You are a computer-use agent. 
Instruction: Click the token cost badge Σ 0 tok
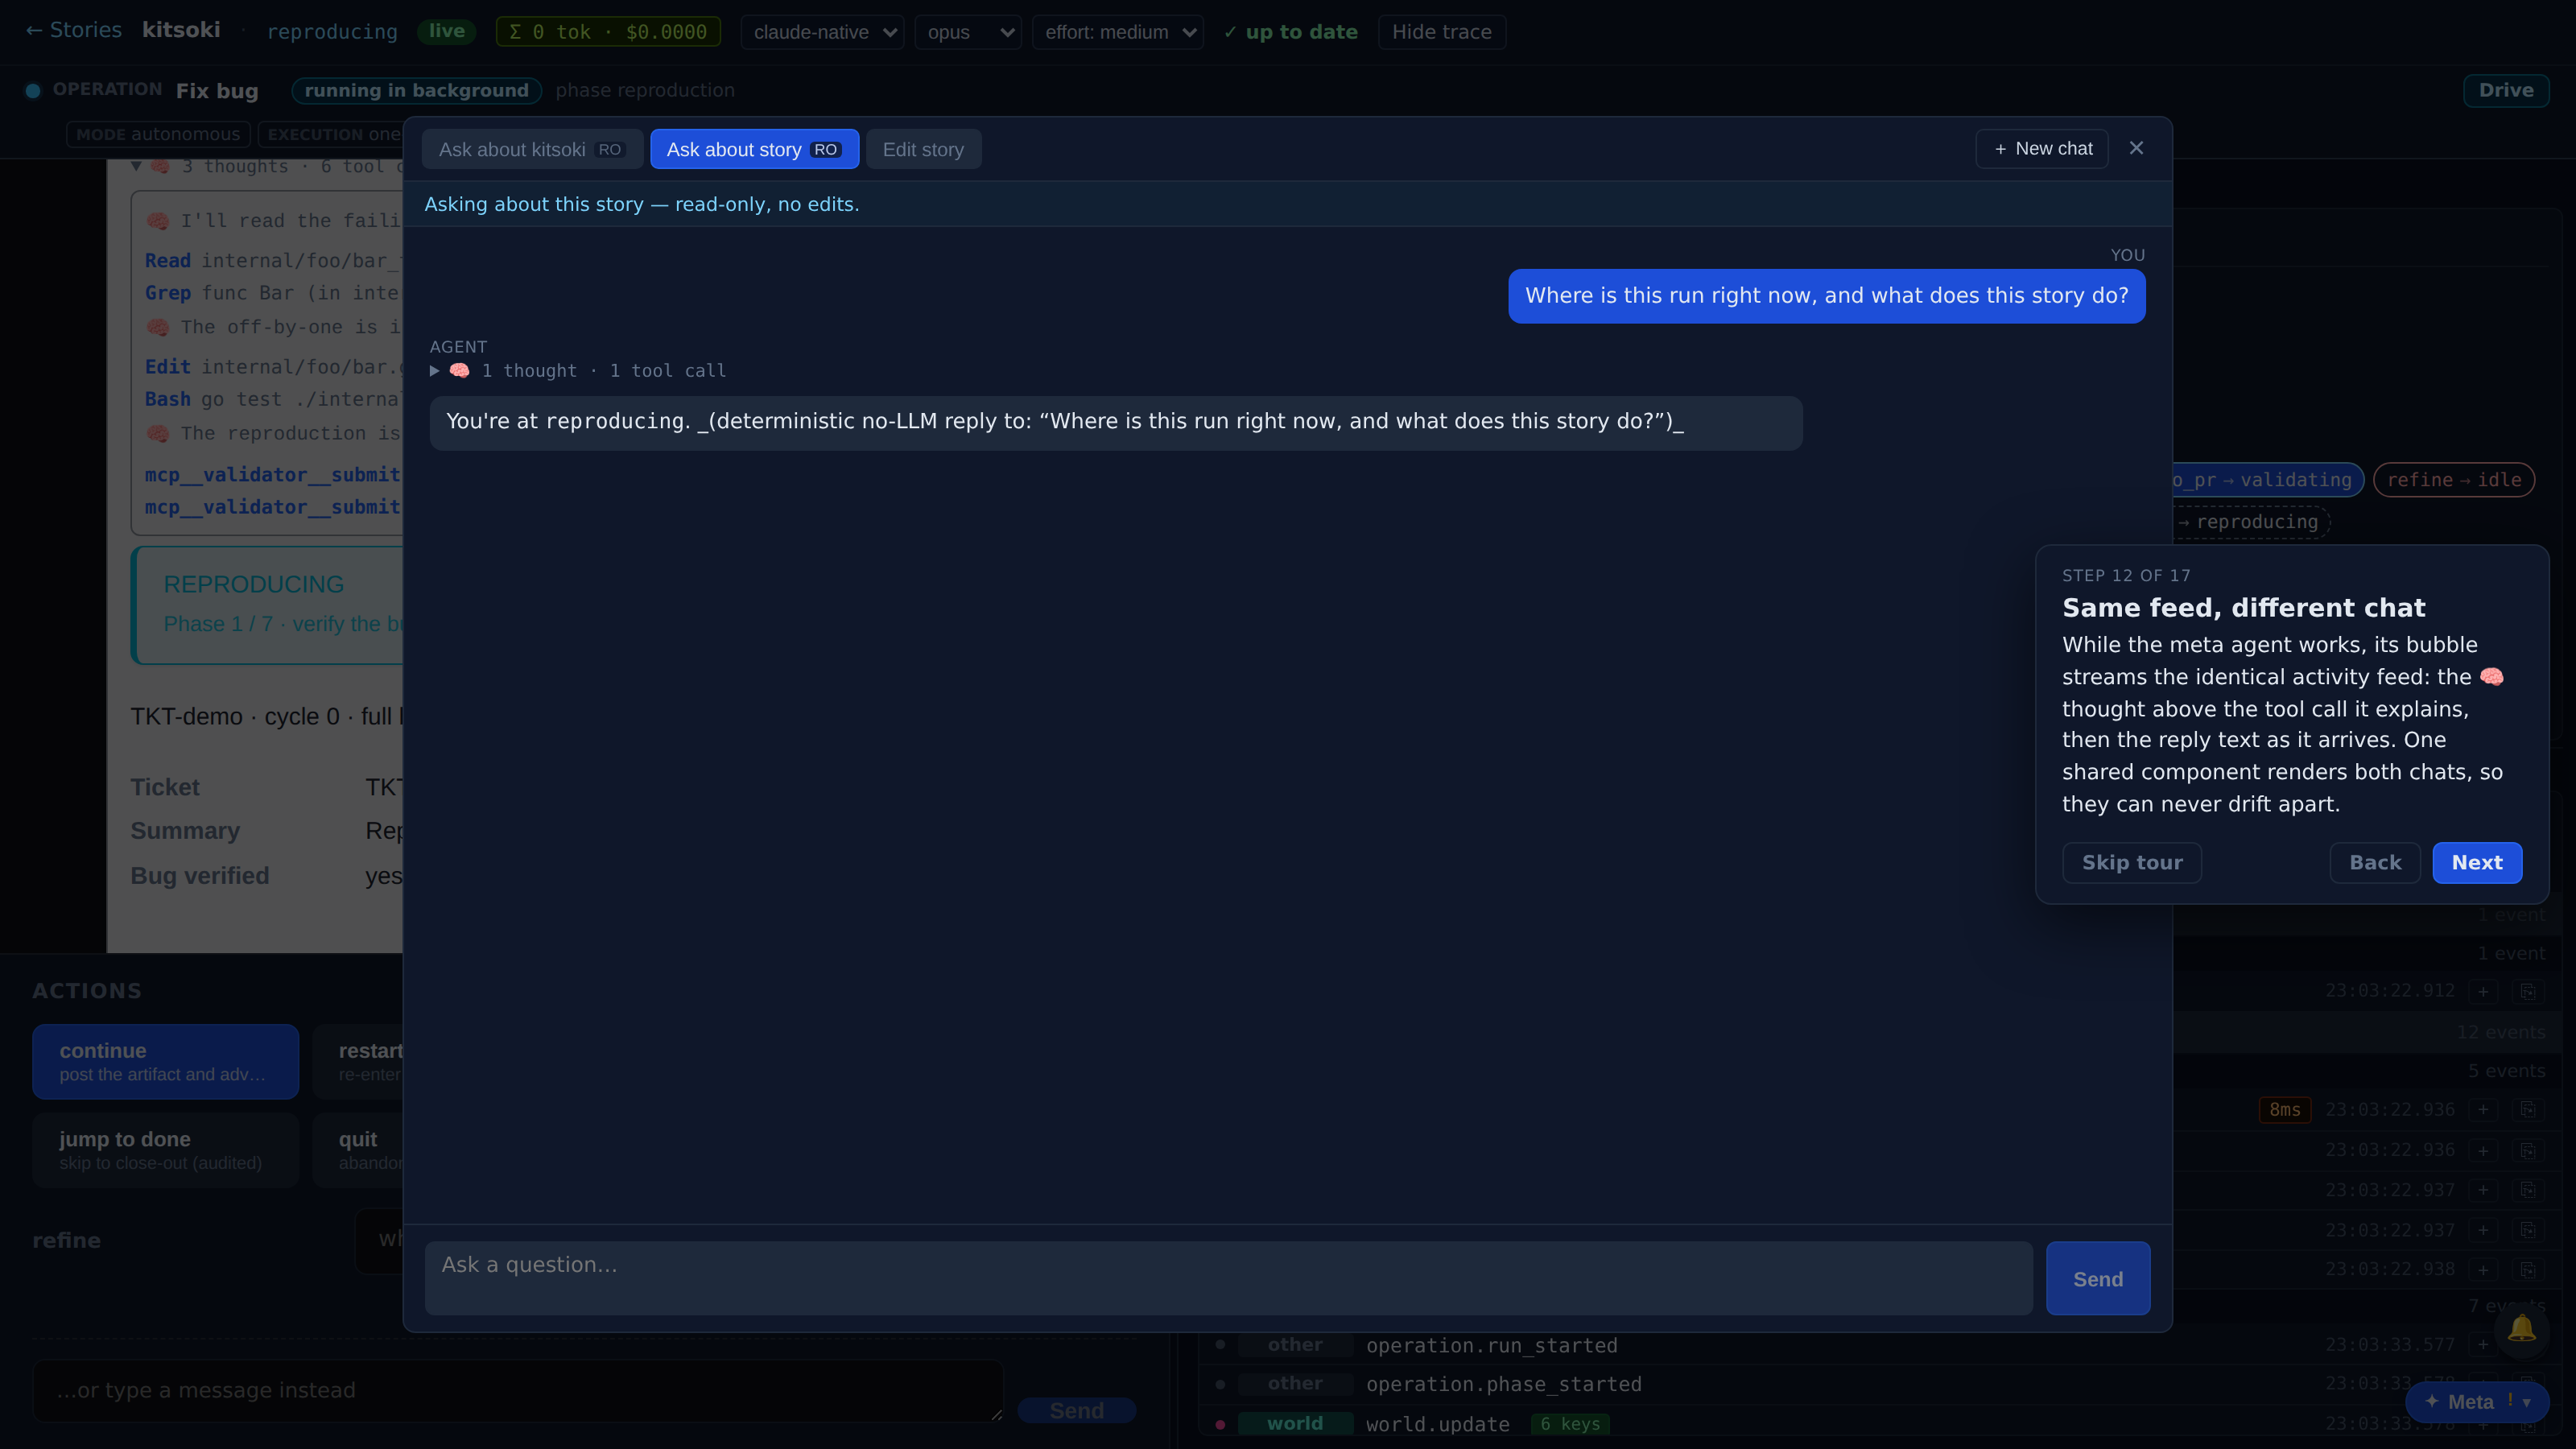coord(608,32)
